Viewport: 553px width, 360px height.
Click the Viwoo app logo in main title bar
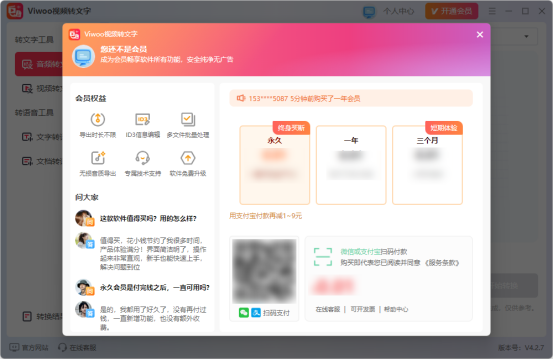[15, 11]
